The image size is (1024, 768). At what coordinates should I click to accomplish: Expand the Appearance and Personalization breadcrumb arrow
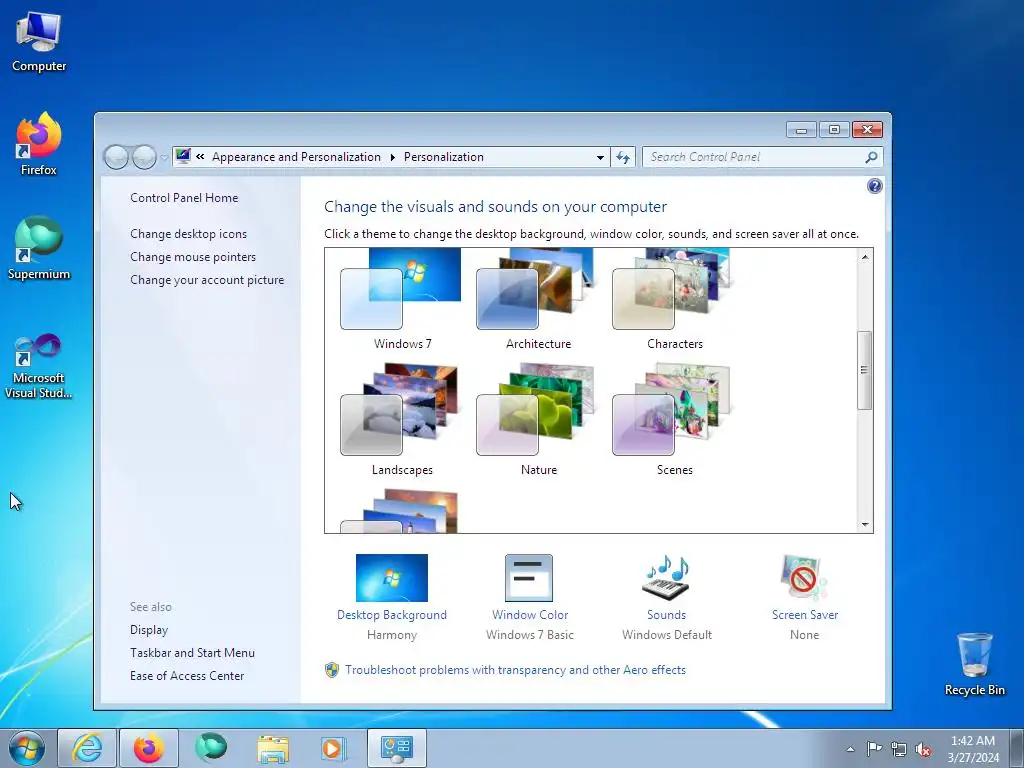pyautogui.click(x=392, y=157)
